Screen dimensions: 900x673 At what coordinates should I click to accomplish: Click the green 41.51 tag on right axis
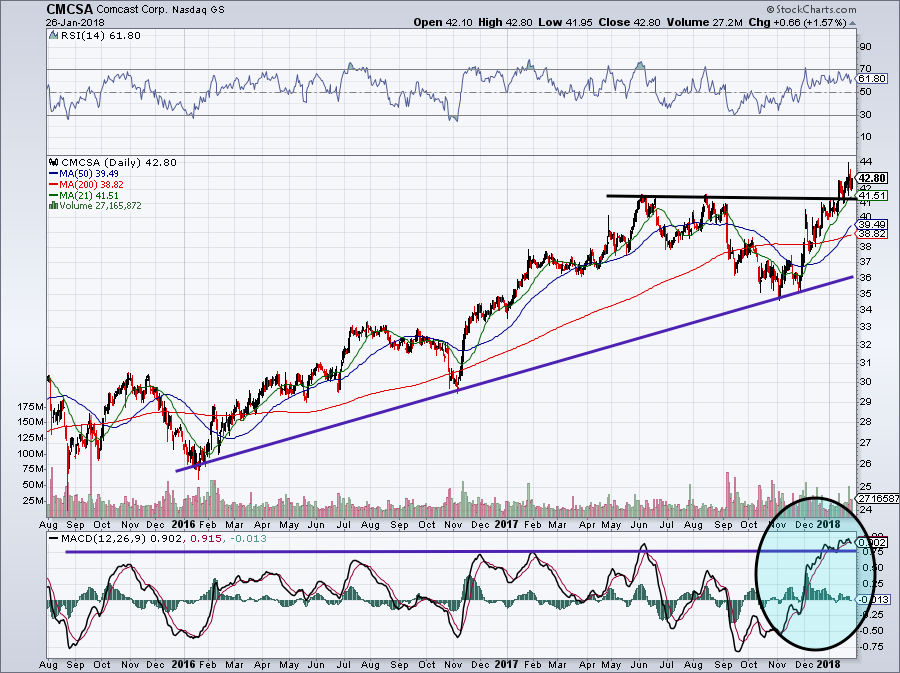[871, 196]
